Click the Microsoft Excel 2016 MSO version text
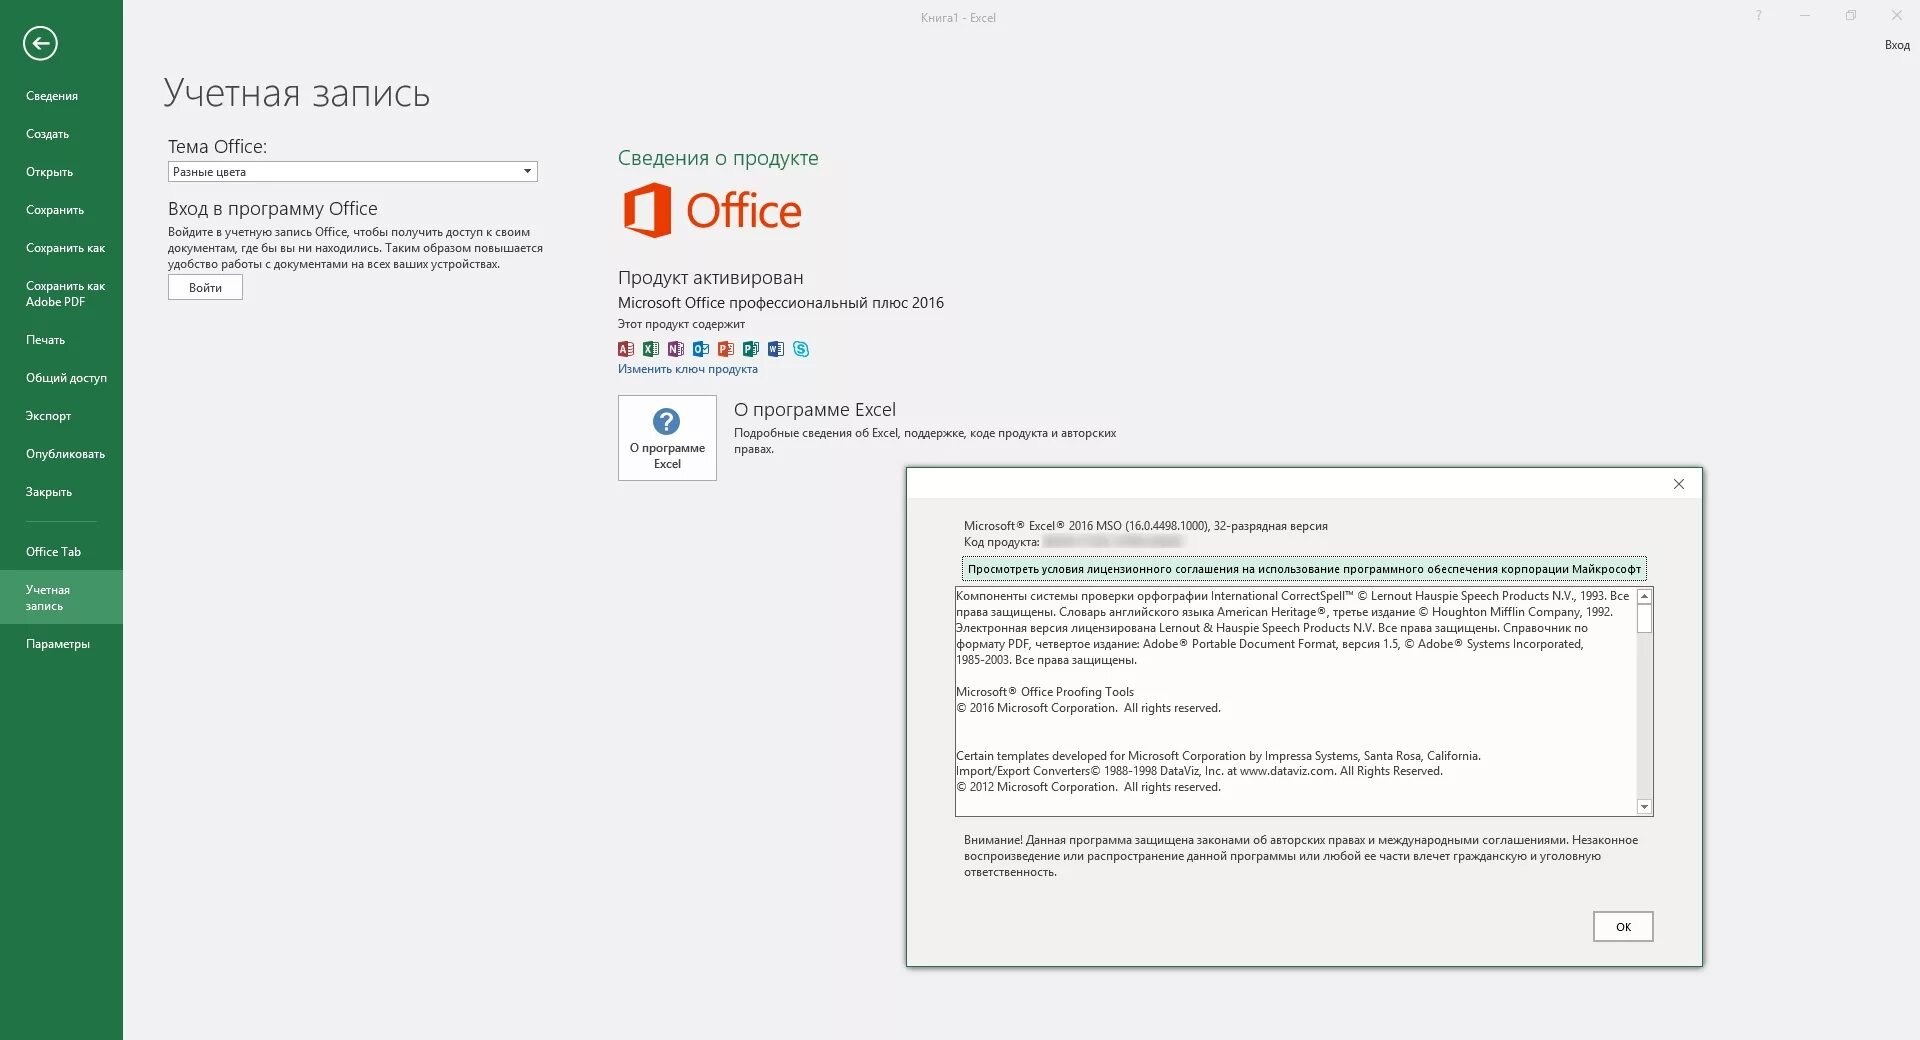 [1146, 526]
